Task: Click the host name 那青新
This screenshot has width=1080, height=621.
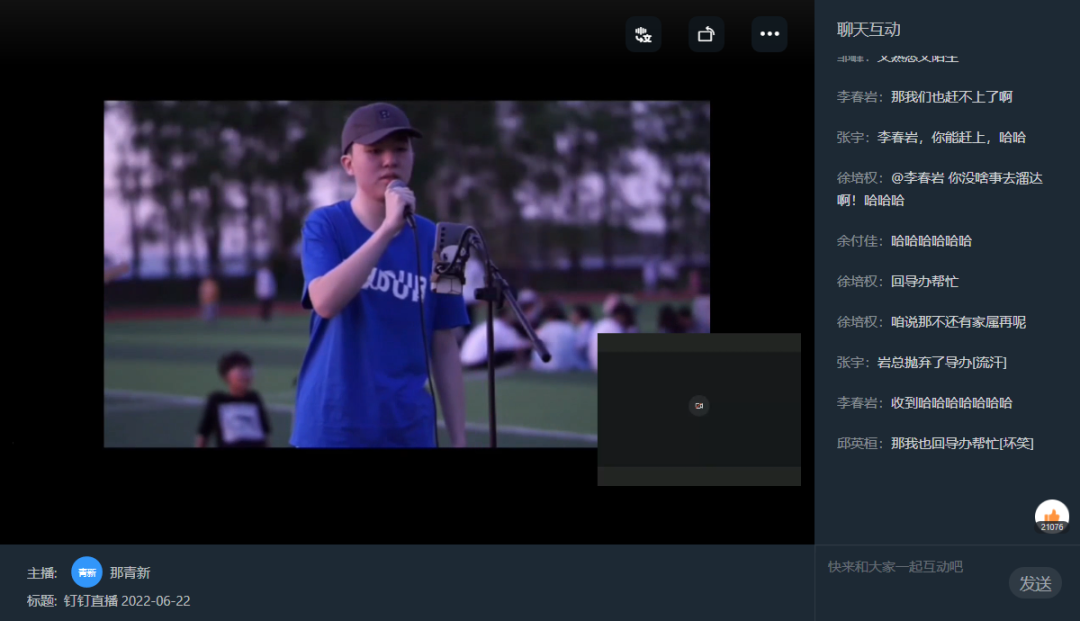Action: pyautogui.click(x=130, y=573)
